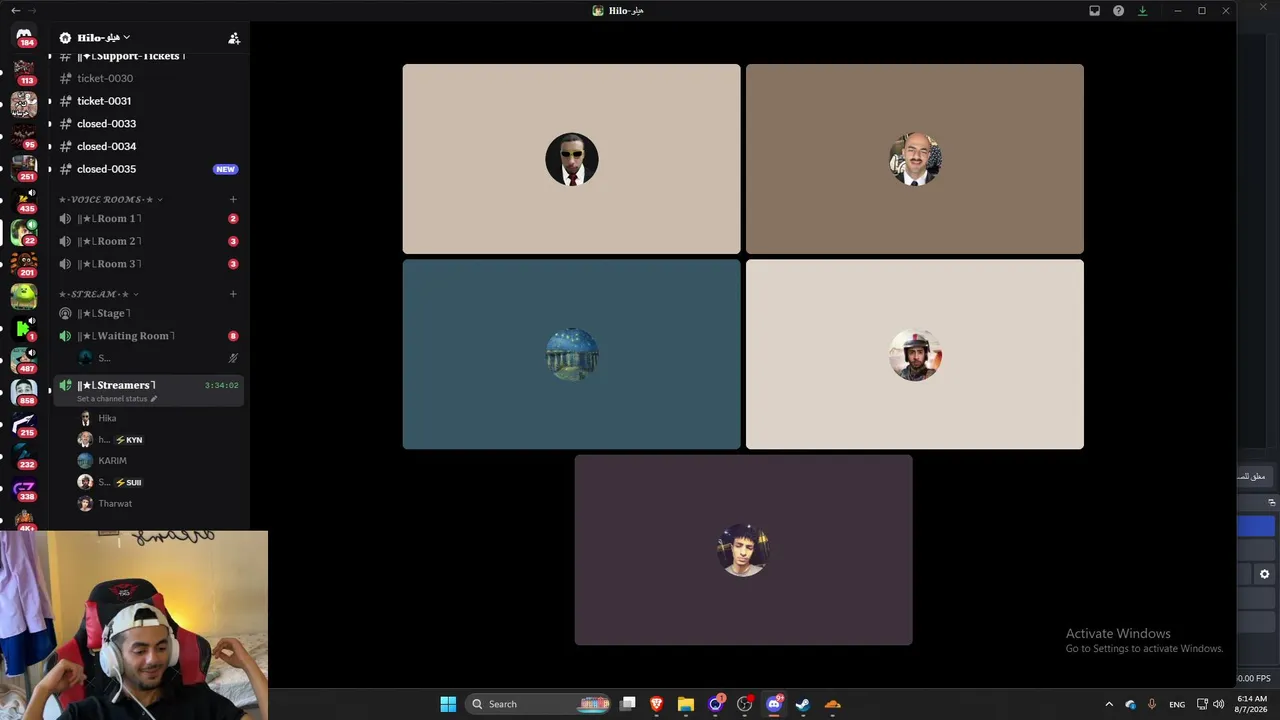Select the server icon with badge 22
The width and height of the screenshot is (1280, 720).
click(x=24, y=231)
